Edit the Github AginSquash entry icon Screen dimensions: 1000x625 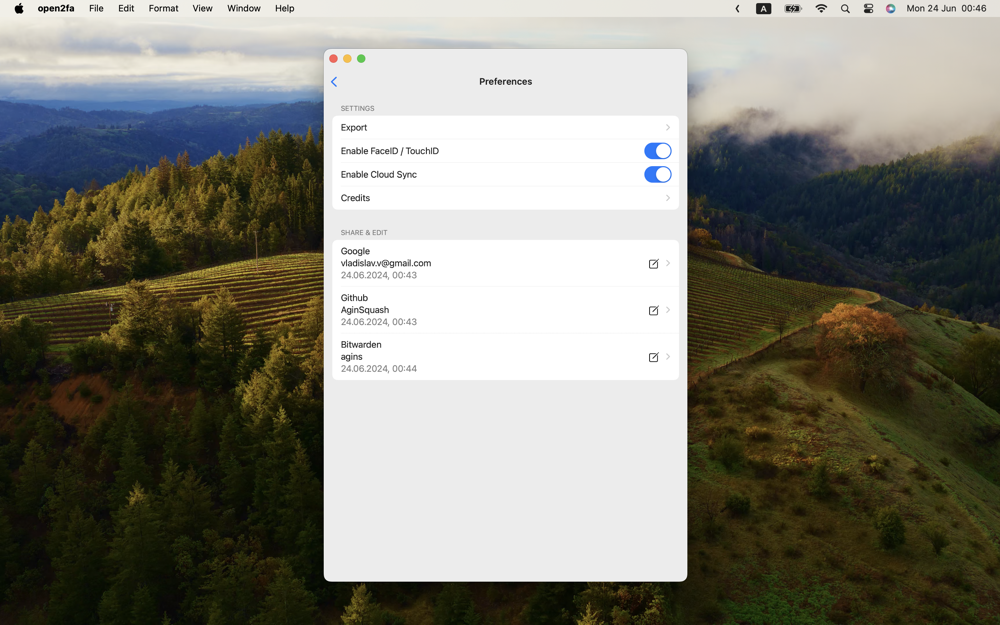click(653, 310)
